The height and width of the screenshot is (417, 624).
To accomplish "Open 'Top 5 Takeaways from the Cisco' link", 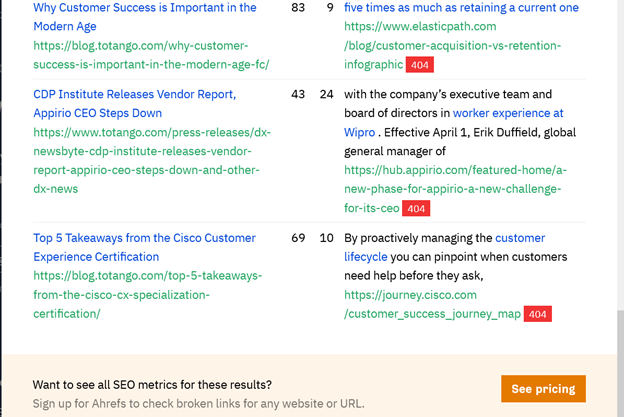I will [x=144, y=238].
